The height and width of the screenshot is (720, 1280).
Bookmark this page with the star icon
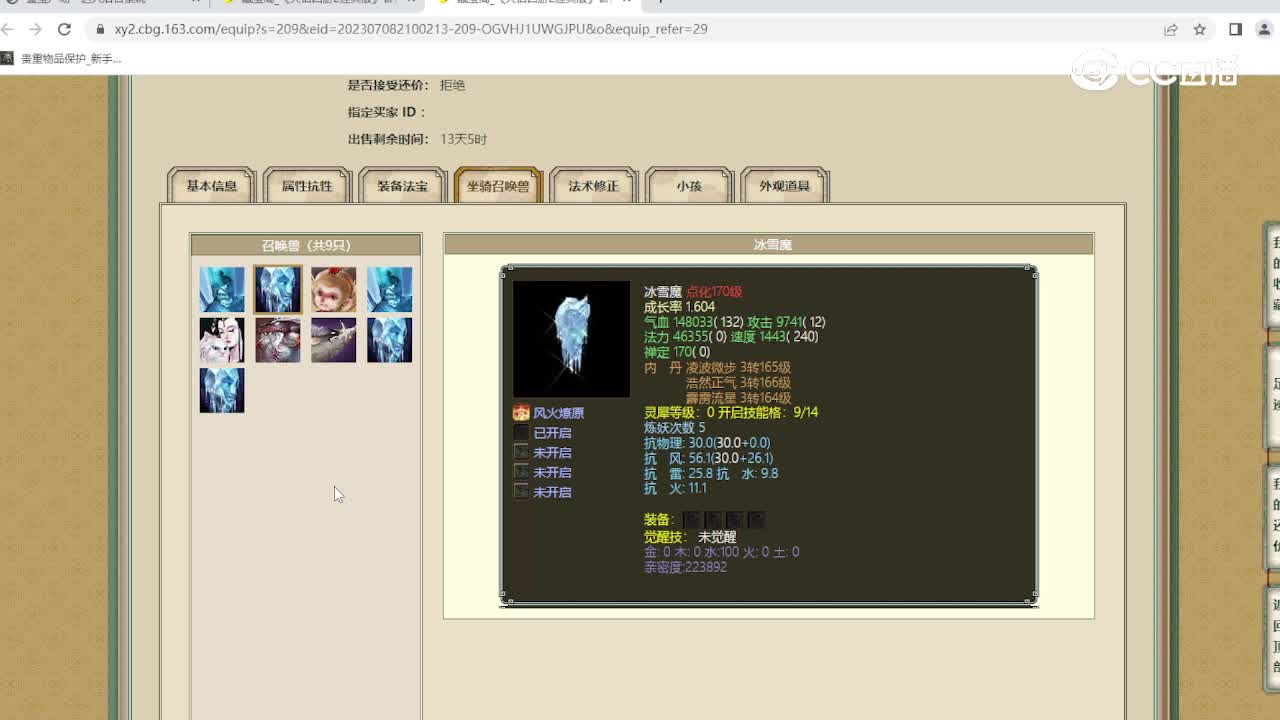pyautogui.click(x=1200, y=29)
